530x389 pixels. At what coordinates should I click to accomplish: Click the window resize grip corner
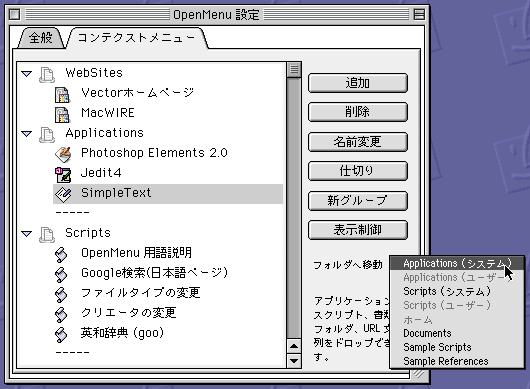(419, 373)
